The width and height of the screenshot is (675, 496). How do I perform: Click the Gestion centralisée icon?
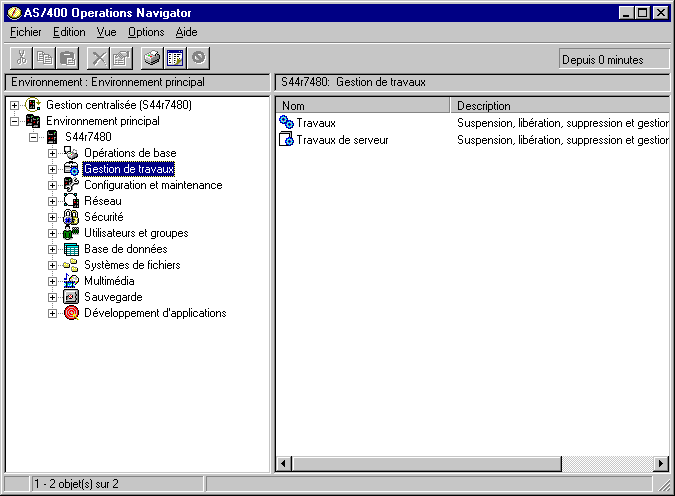33,105
